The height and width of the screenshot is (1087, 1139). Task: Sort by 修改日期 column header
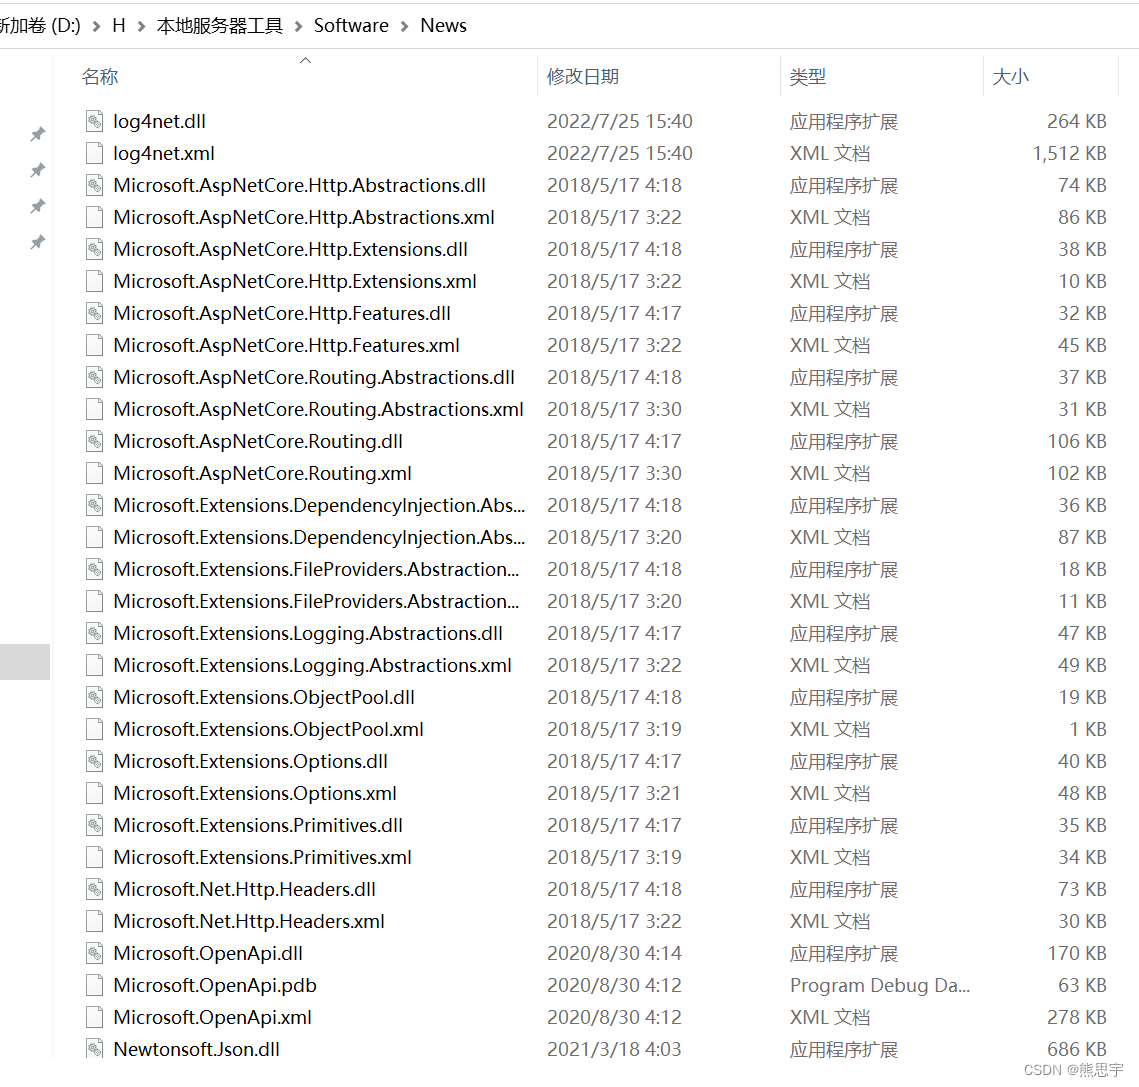click(x=583, y=76)
